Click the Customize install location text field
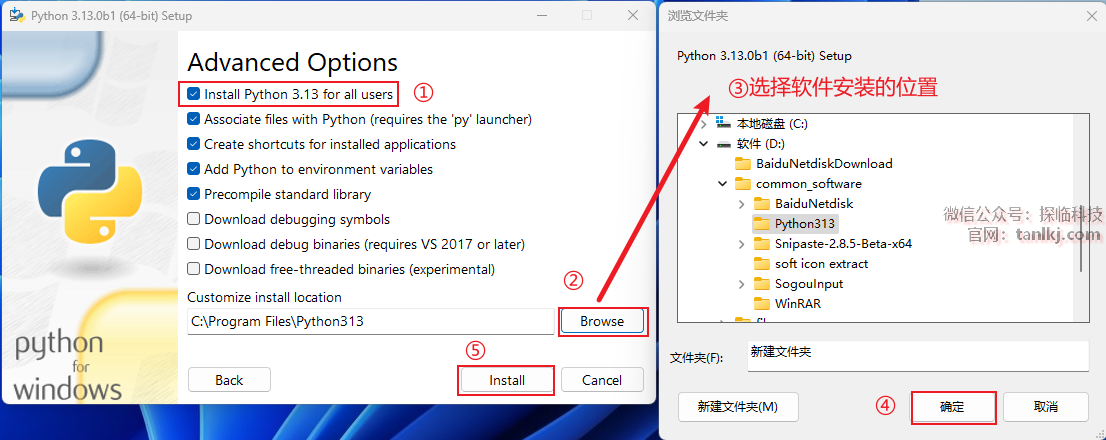 [x=370, y=322]
